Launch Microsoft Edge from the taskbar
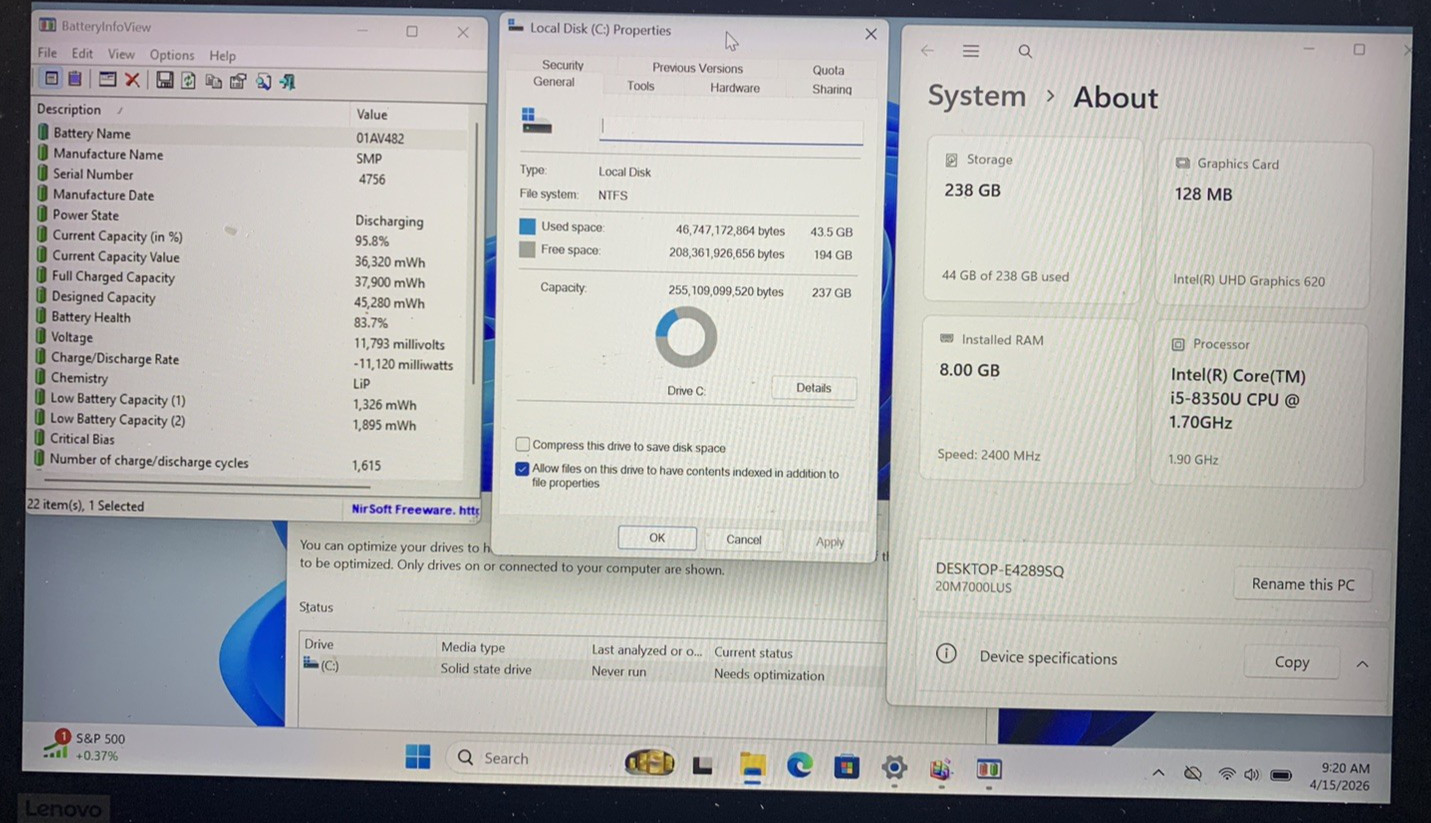The height and width of the screenshot is (823, 1431). point(799,766)
